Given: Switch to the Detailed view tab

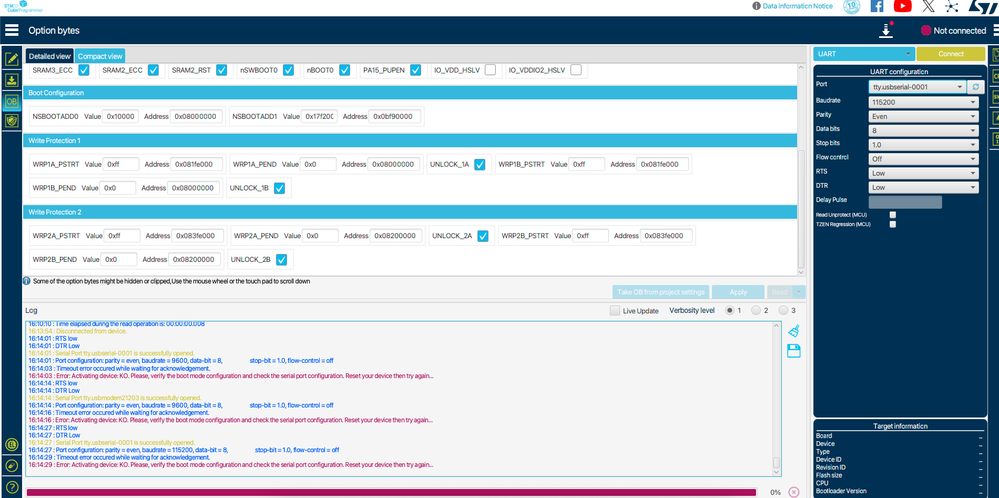Looking at the screenshot, I should tap(50, 56).
